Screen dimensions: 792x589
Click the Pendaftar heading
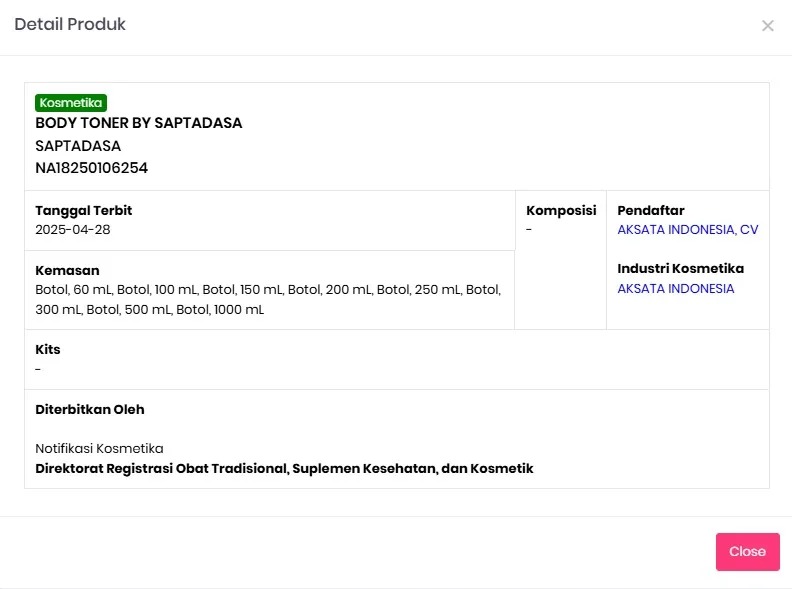[651, 211]
